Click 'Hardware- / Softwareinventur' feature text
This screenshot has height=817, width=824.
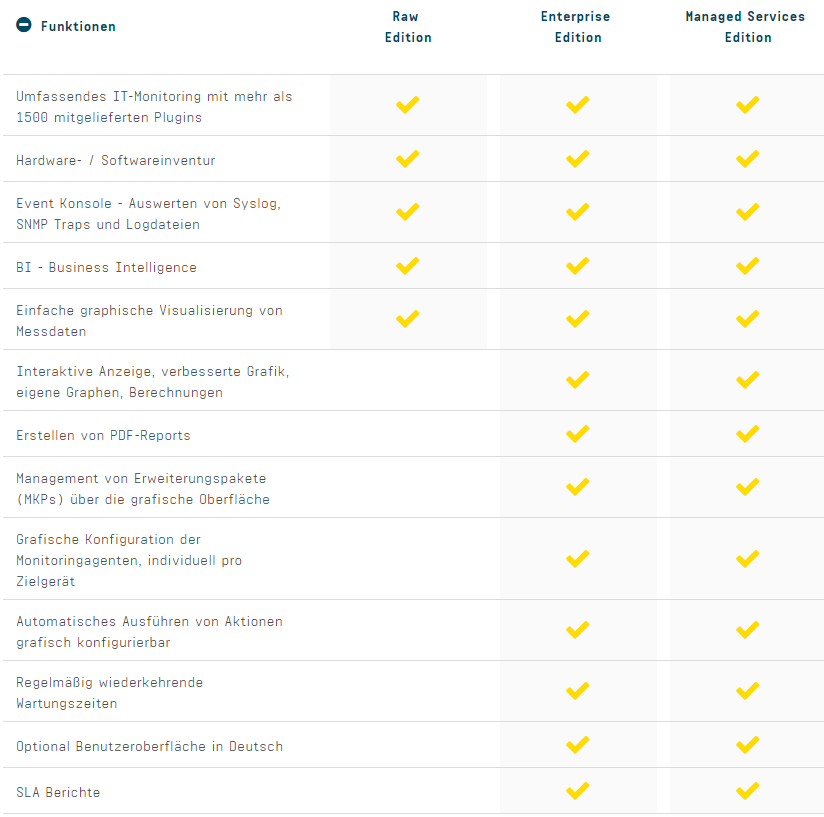pyautogui.click(x=115, y=160)
